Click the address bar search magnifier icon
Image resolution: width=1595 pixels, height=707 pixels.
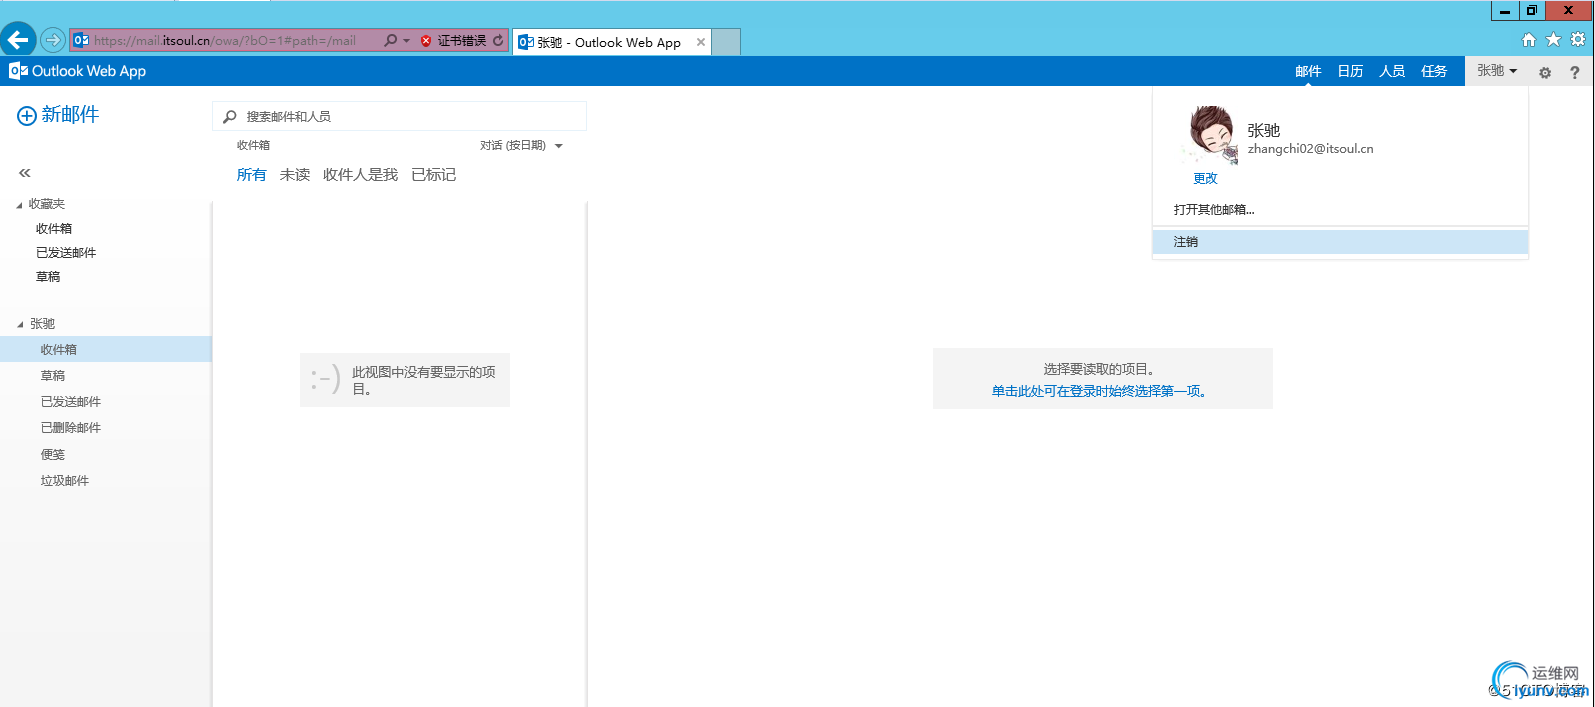coord(391,41)
